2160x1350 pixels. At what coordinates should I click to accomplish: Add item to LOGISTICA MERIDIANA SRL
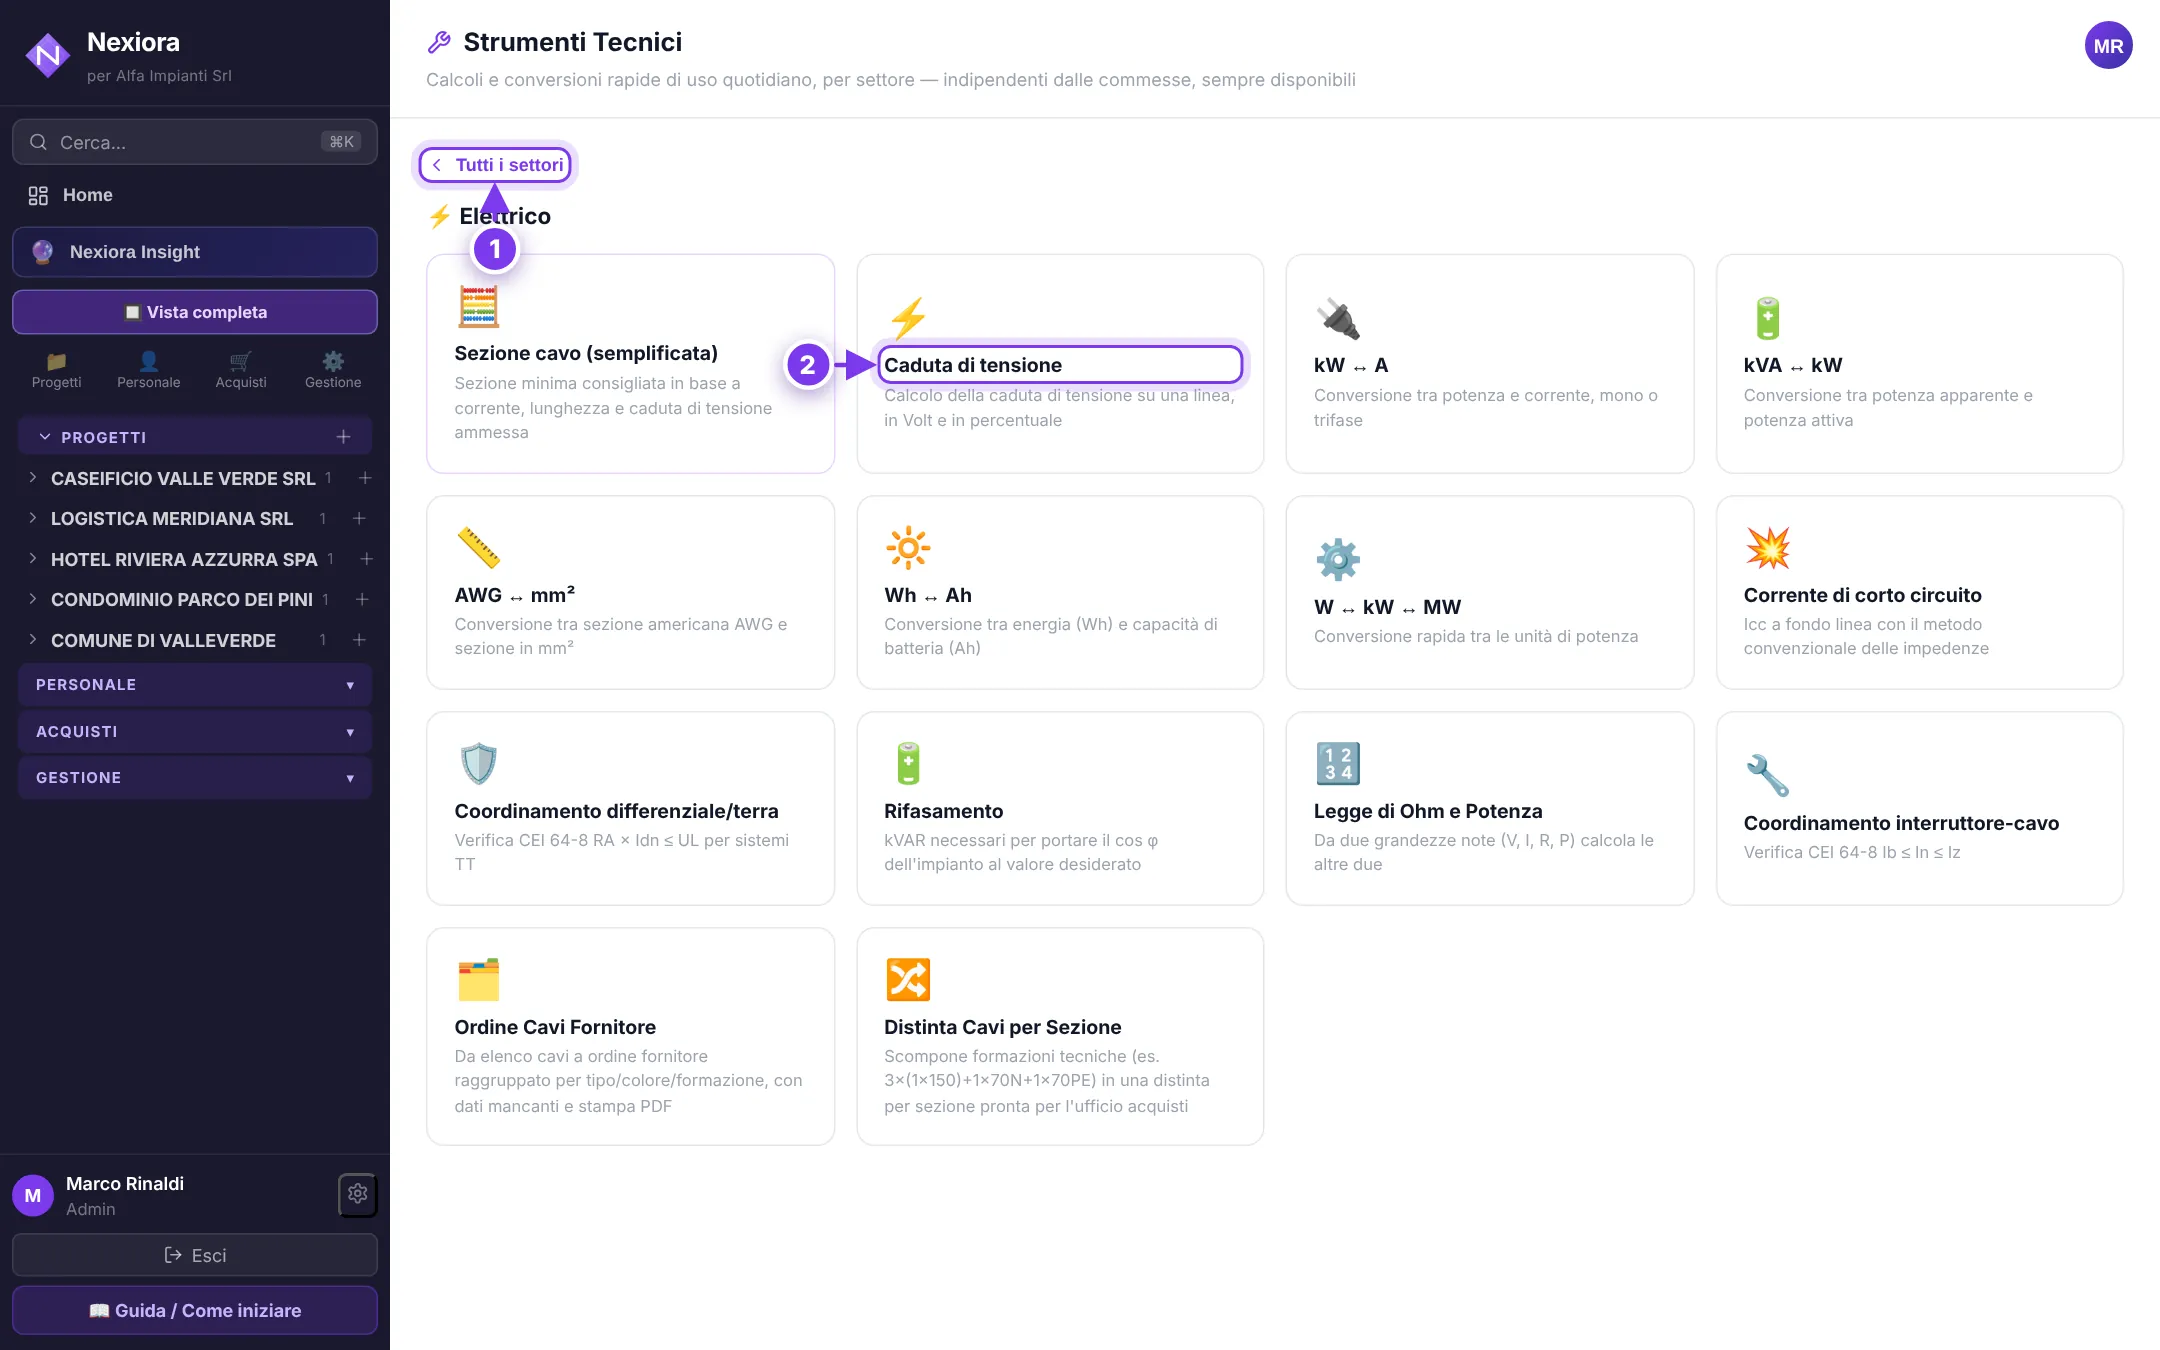pos(359,518)
